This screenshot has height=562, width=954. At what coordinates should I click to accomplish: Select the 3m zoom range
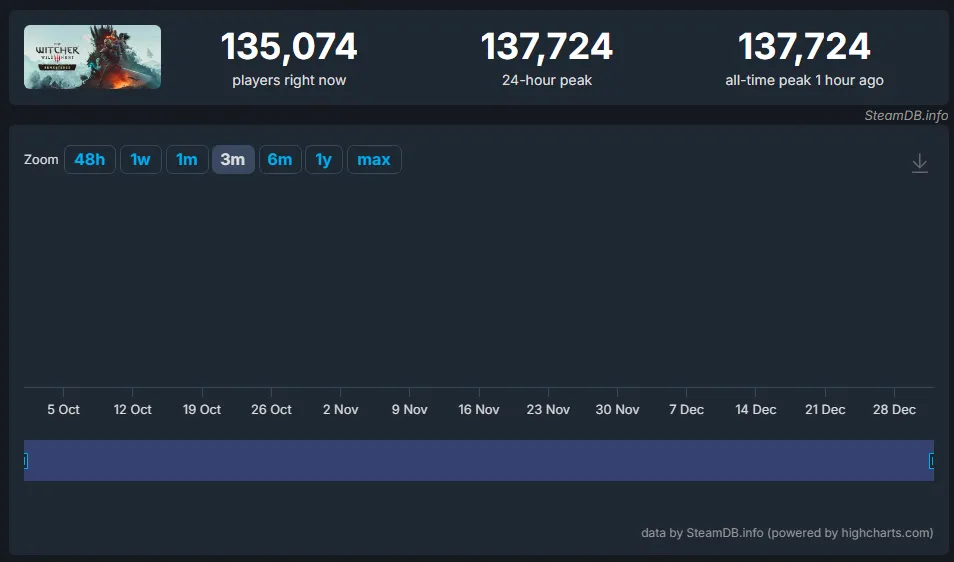pyautogui.click(x=233, y=159)
